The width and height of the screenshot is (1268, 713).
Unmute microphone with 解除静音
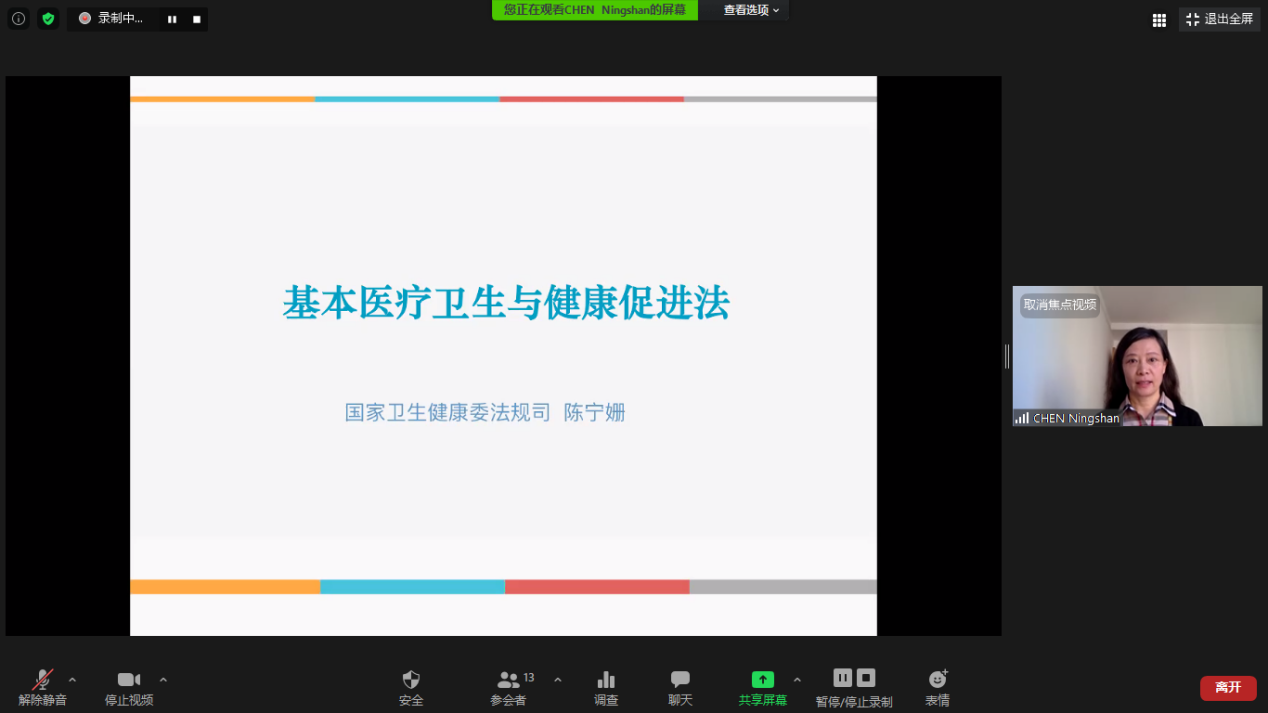coord(42,687)
